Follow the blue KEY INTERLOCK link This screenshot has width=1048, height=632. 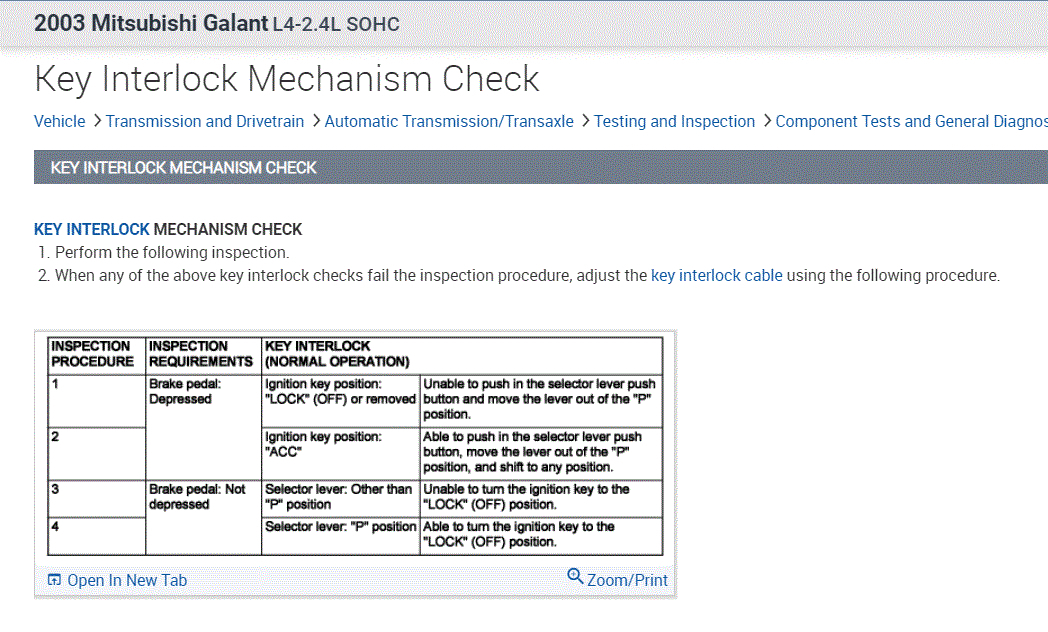pyautogui.click(x=91, y=229)
